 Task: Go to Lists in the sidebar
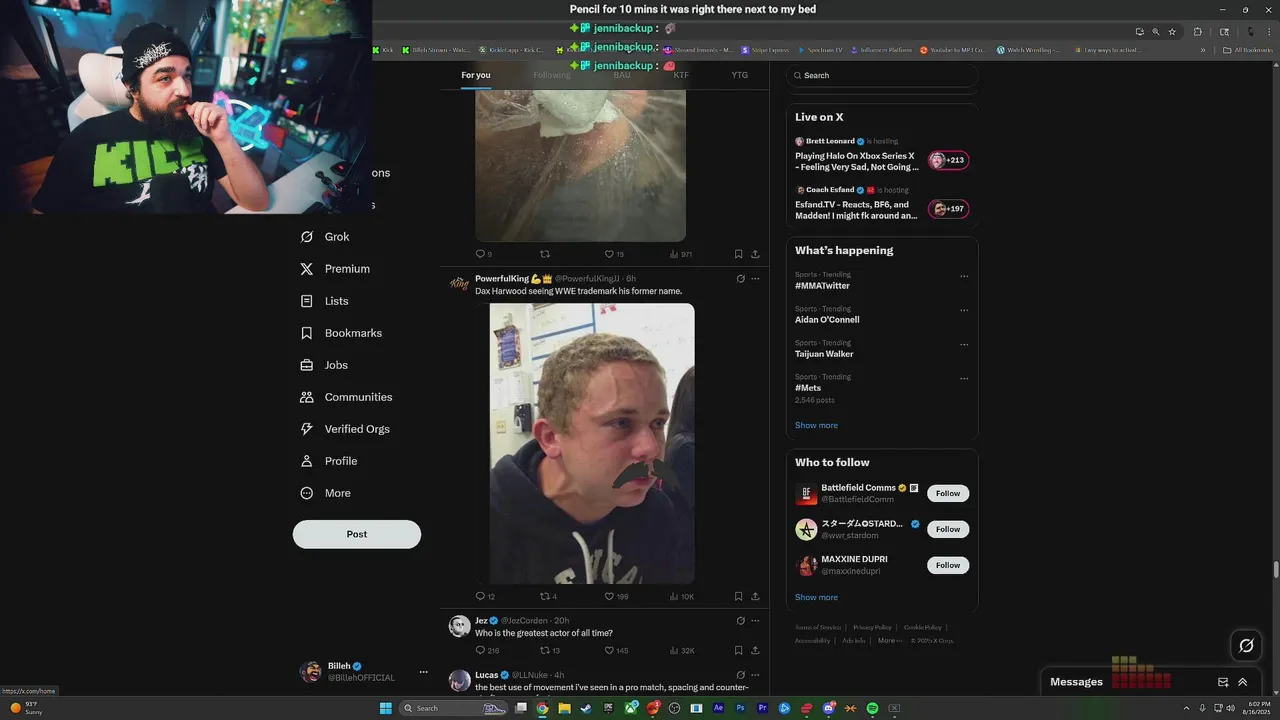point(324,301)
